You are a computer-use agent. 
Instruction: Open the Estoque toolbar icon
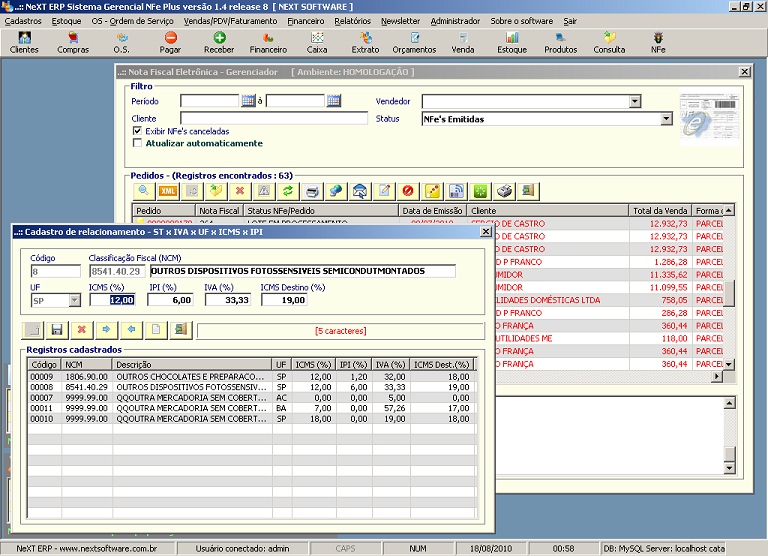pos(512,43)
